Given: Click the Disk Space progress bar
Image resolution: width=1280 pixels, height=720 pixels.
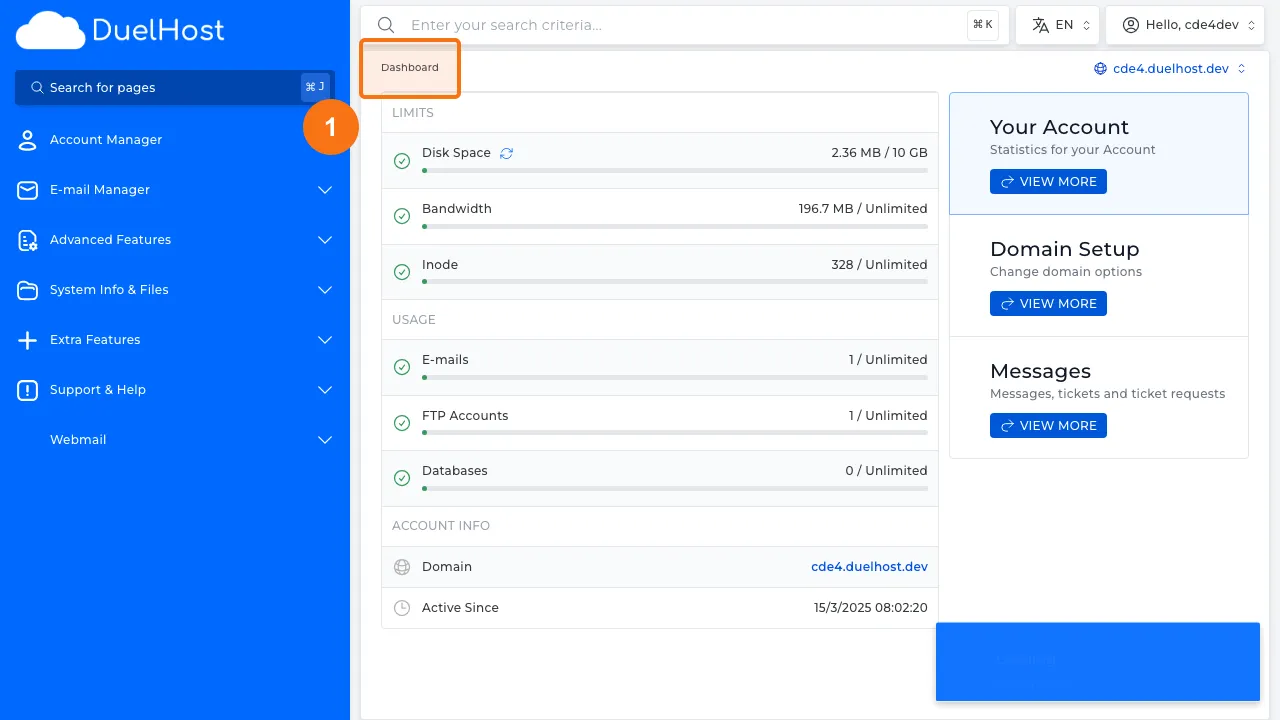Looking at the screenshot, I should pyautogui.click(x=675, y=171).
